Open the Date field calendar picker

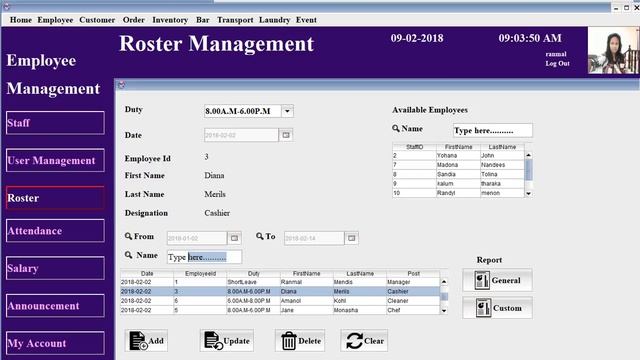pos(286,135)
